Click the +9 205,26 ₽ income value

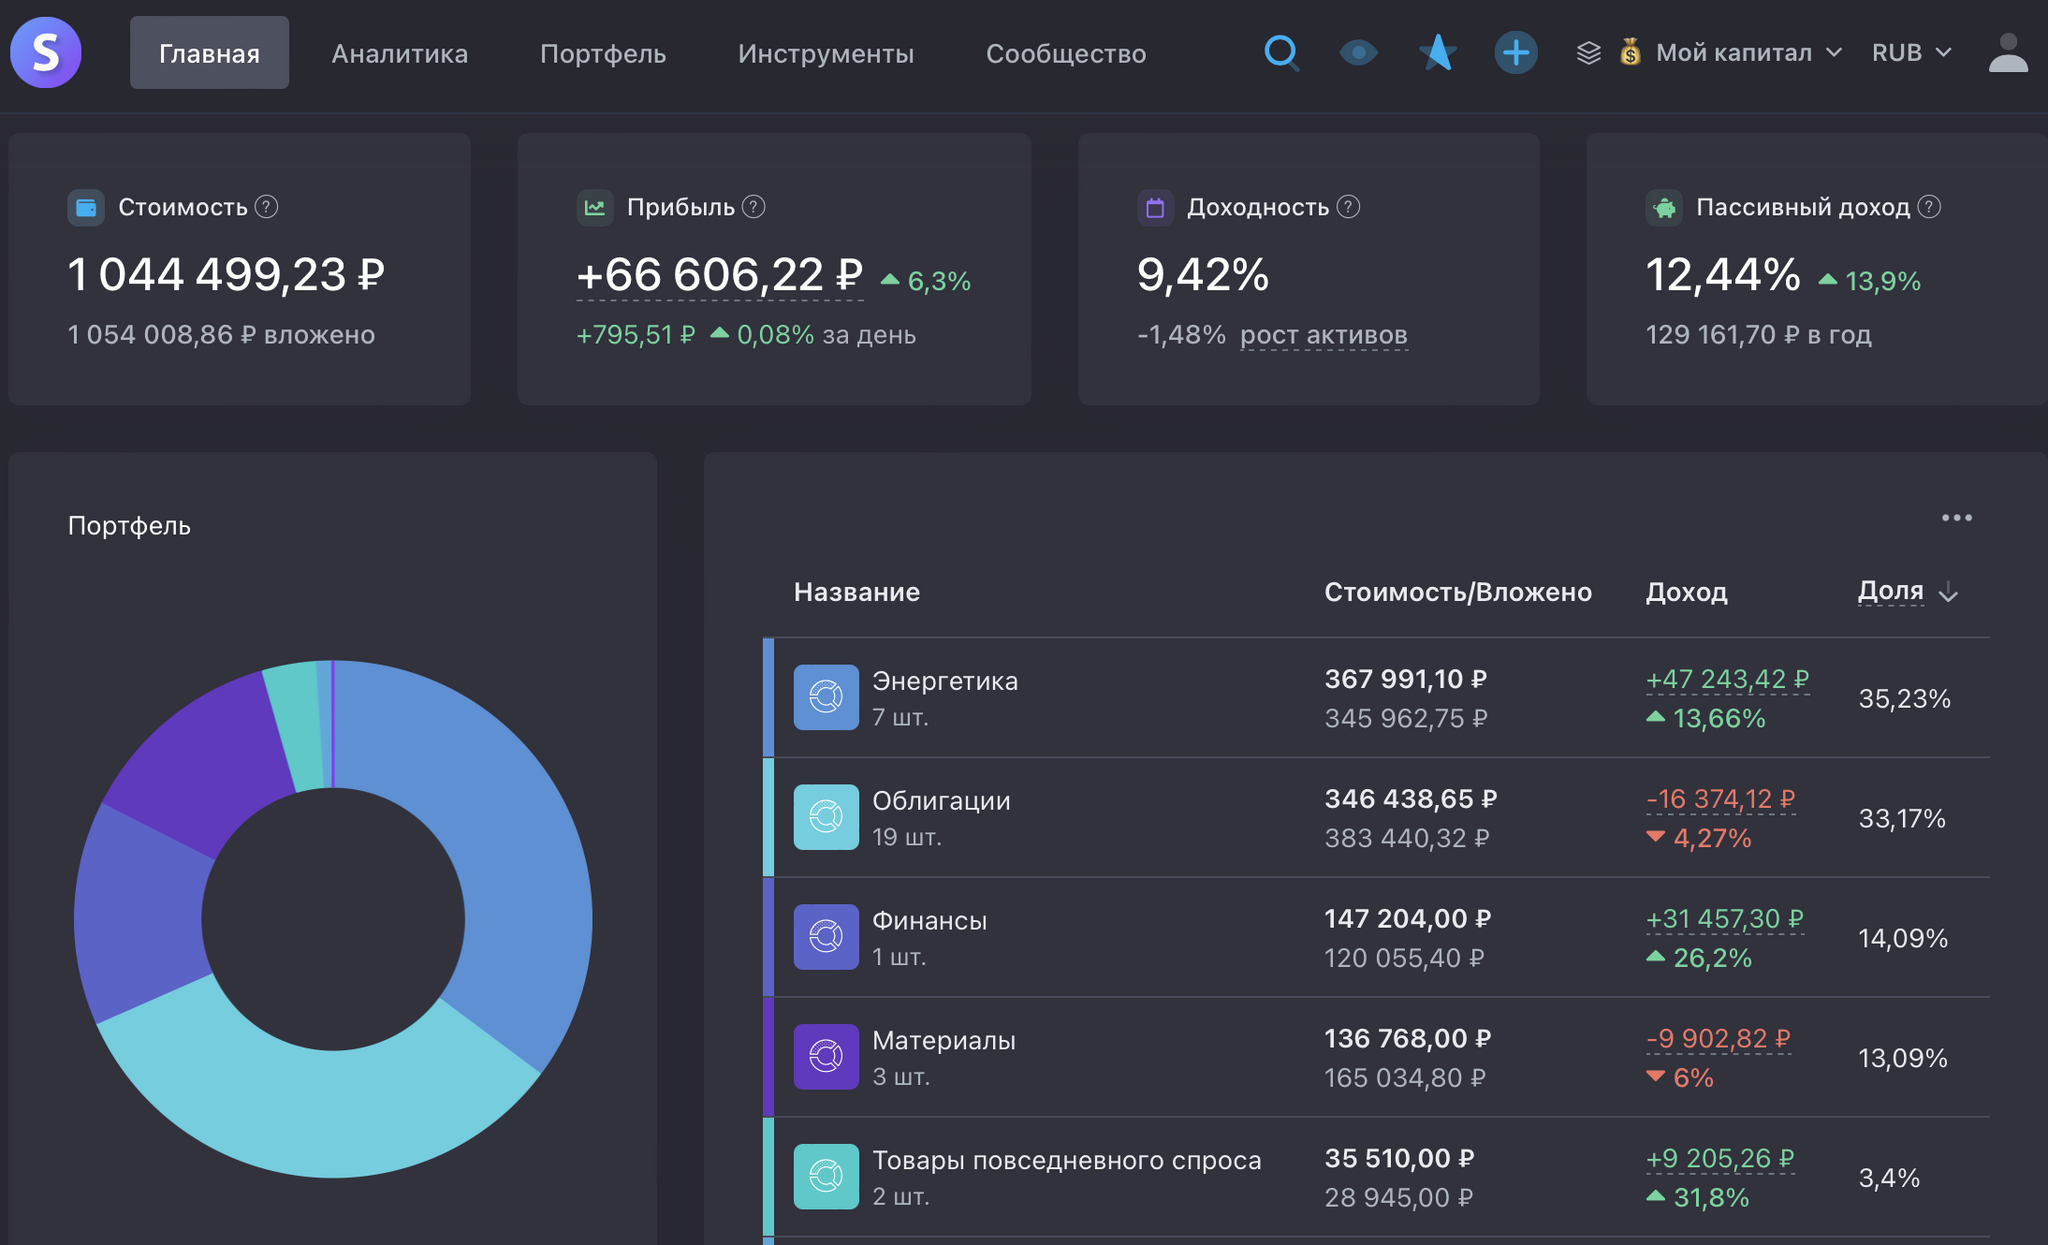(1720, 1159)
